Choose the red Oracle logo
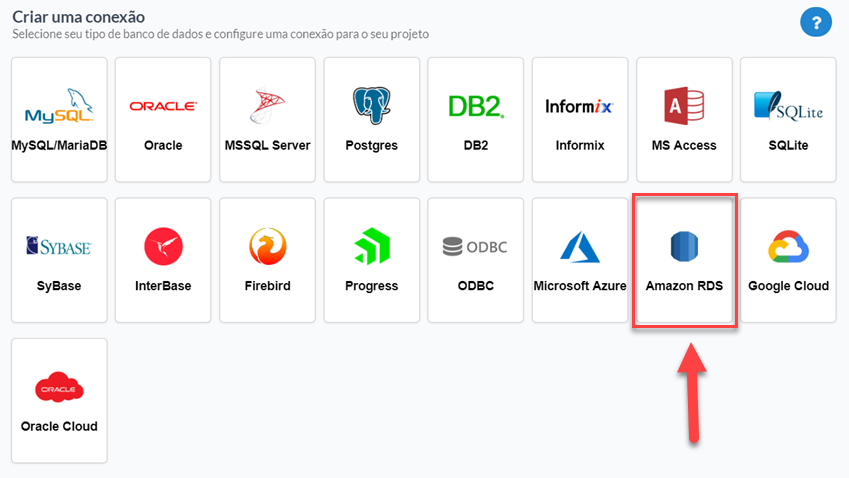 click(x=163, y=106)
